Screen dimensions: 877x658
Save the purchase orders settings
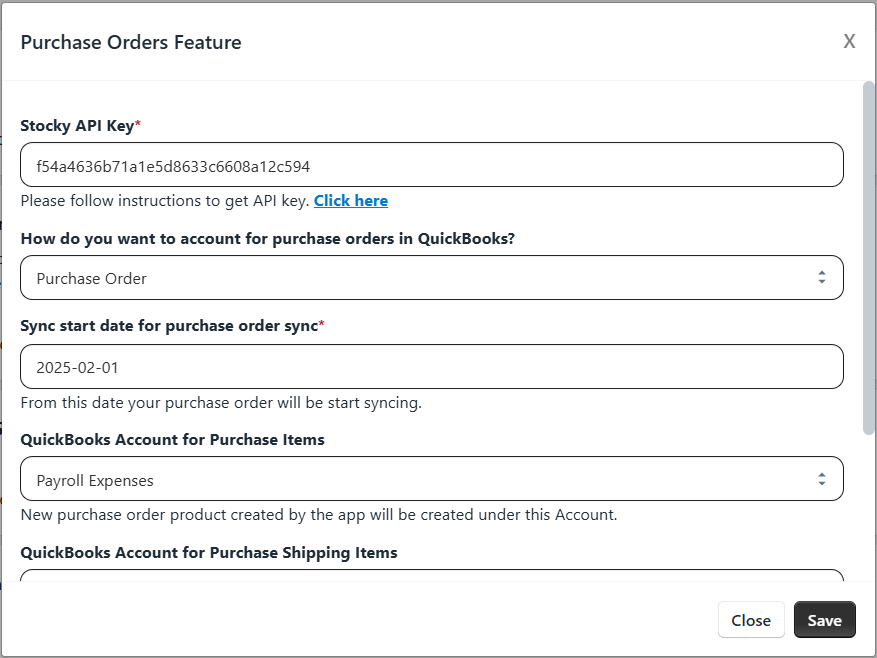click(824, 619)
